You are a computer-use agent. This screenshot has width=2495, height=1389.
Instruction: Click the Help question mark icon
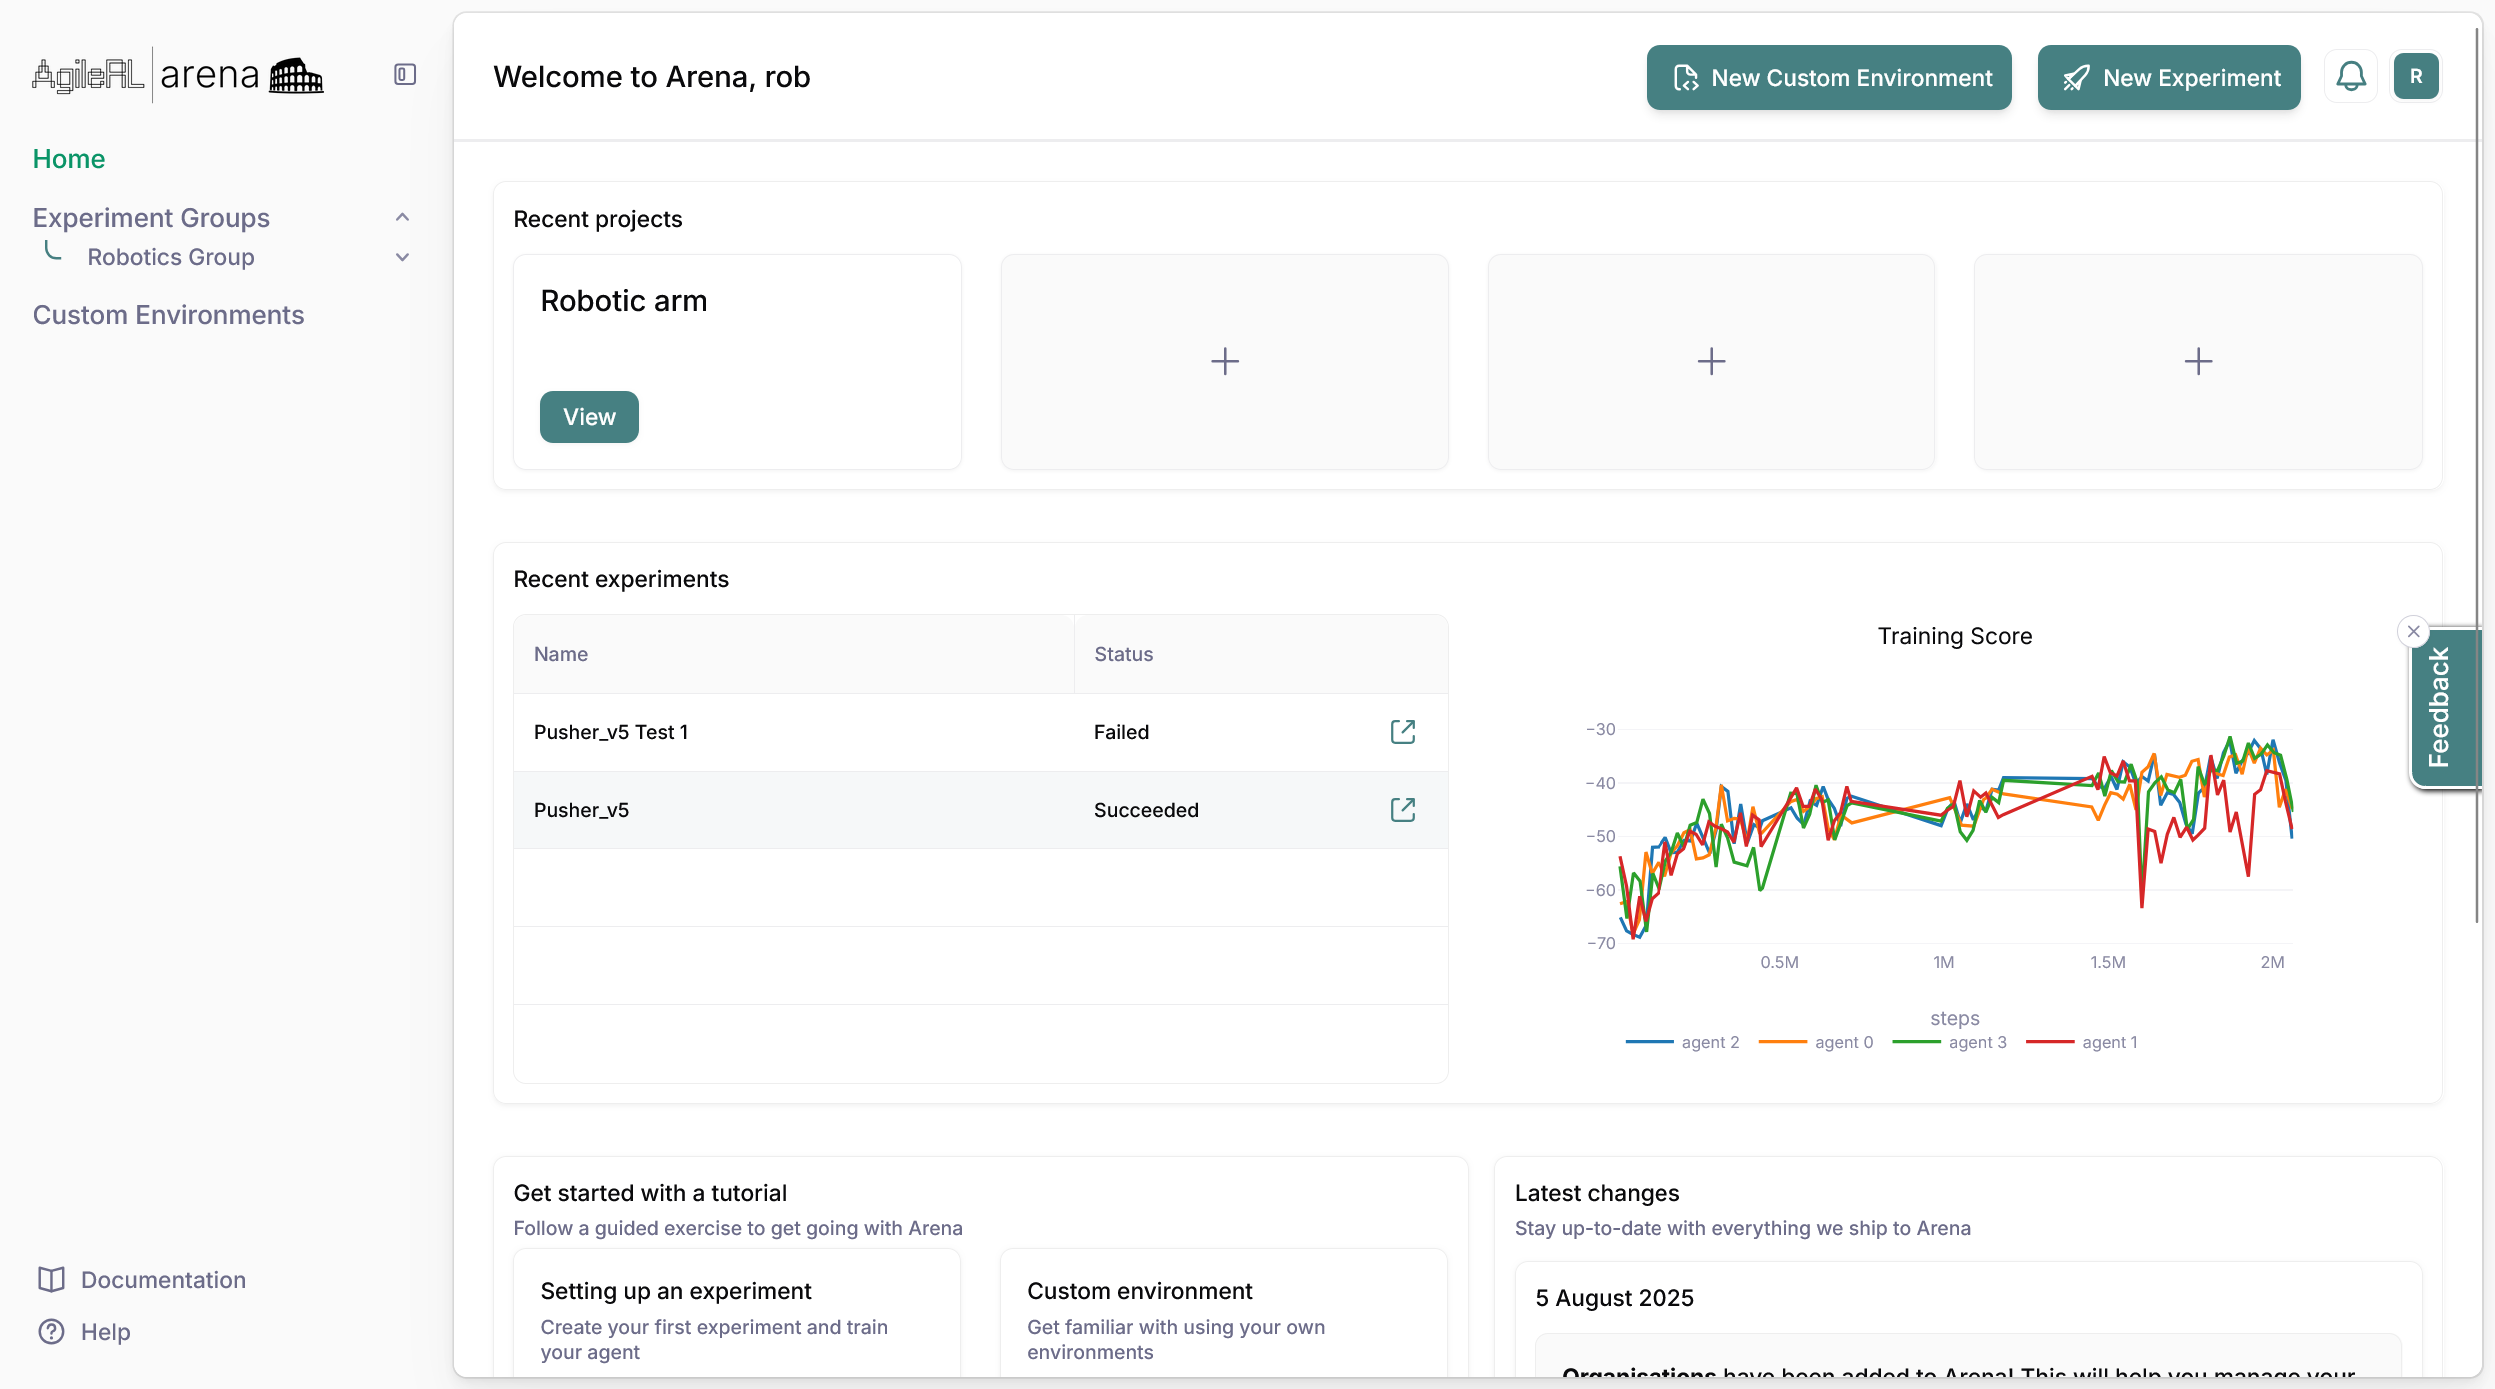[49, 1331]
